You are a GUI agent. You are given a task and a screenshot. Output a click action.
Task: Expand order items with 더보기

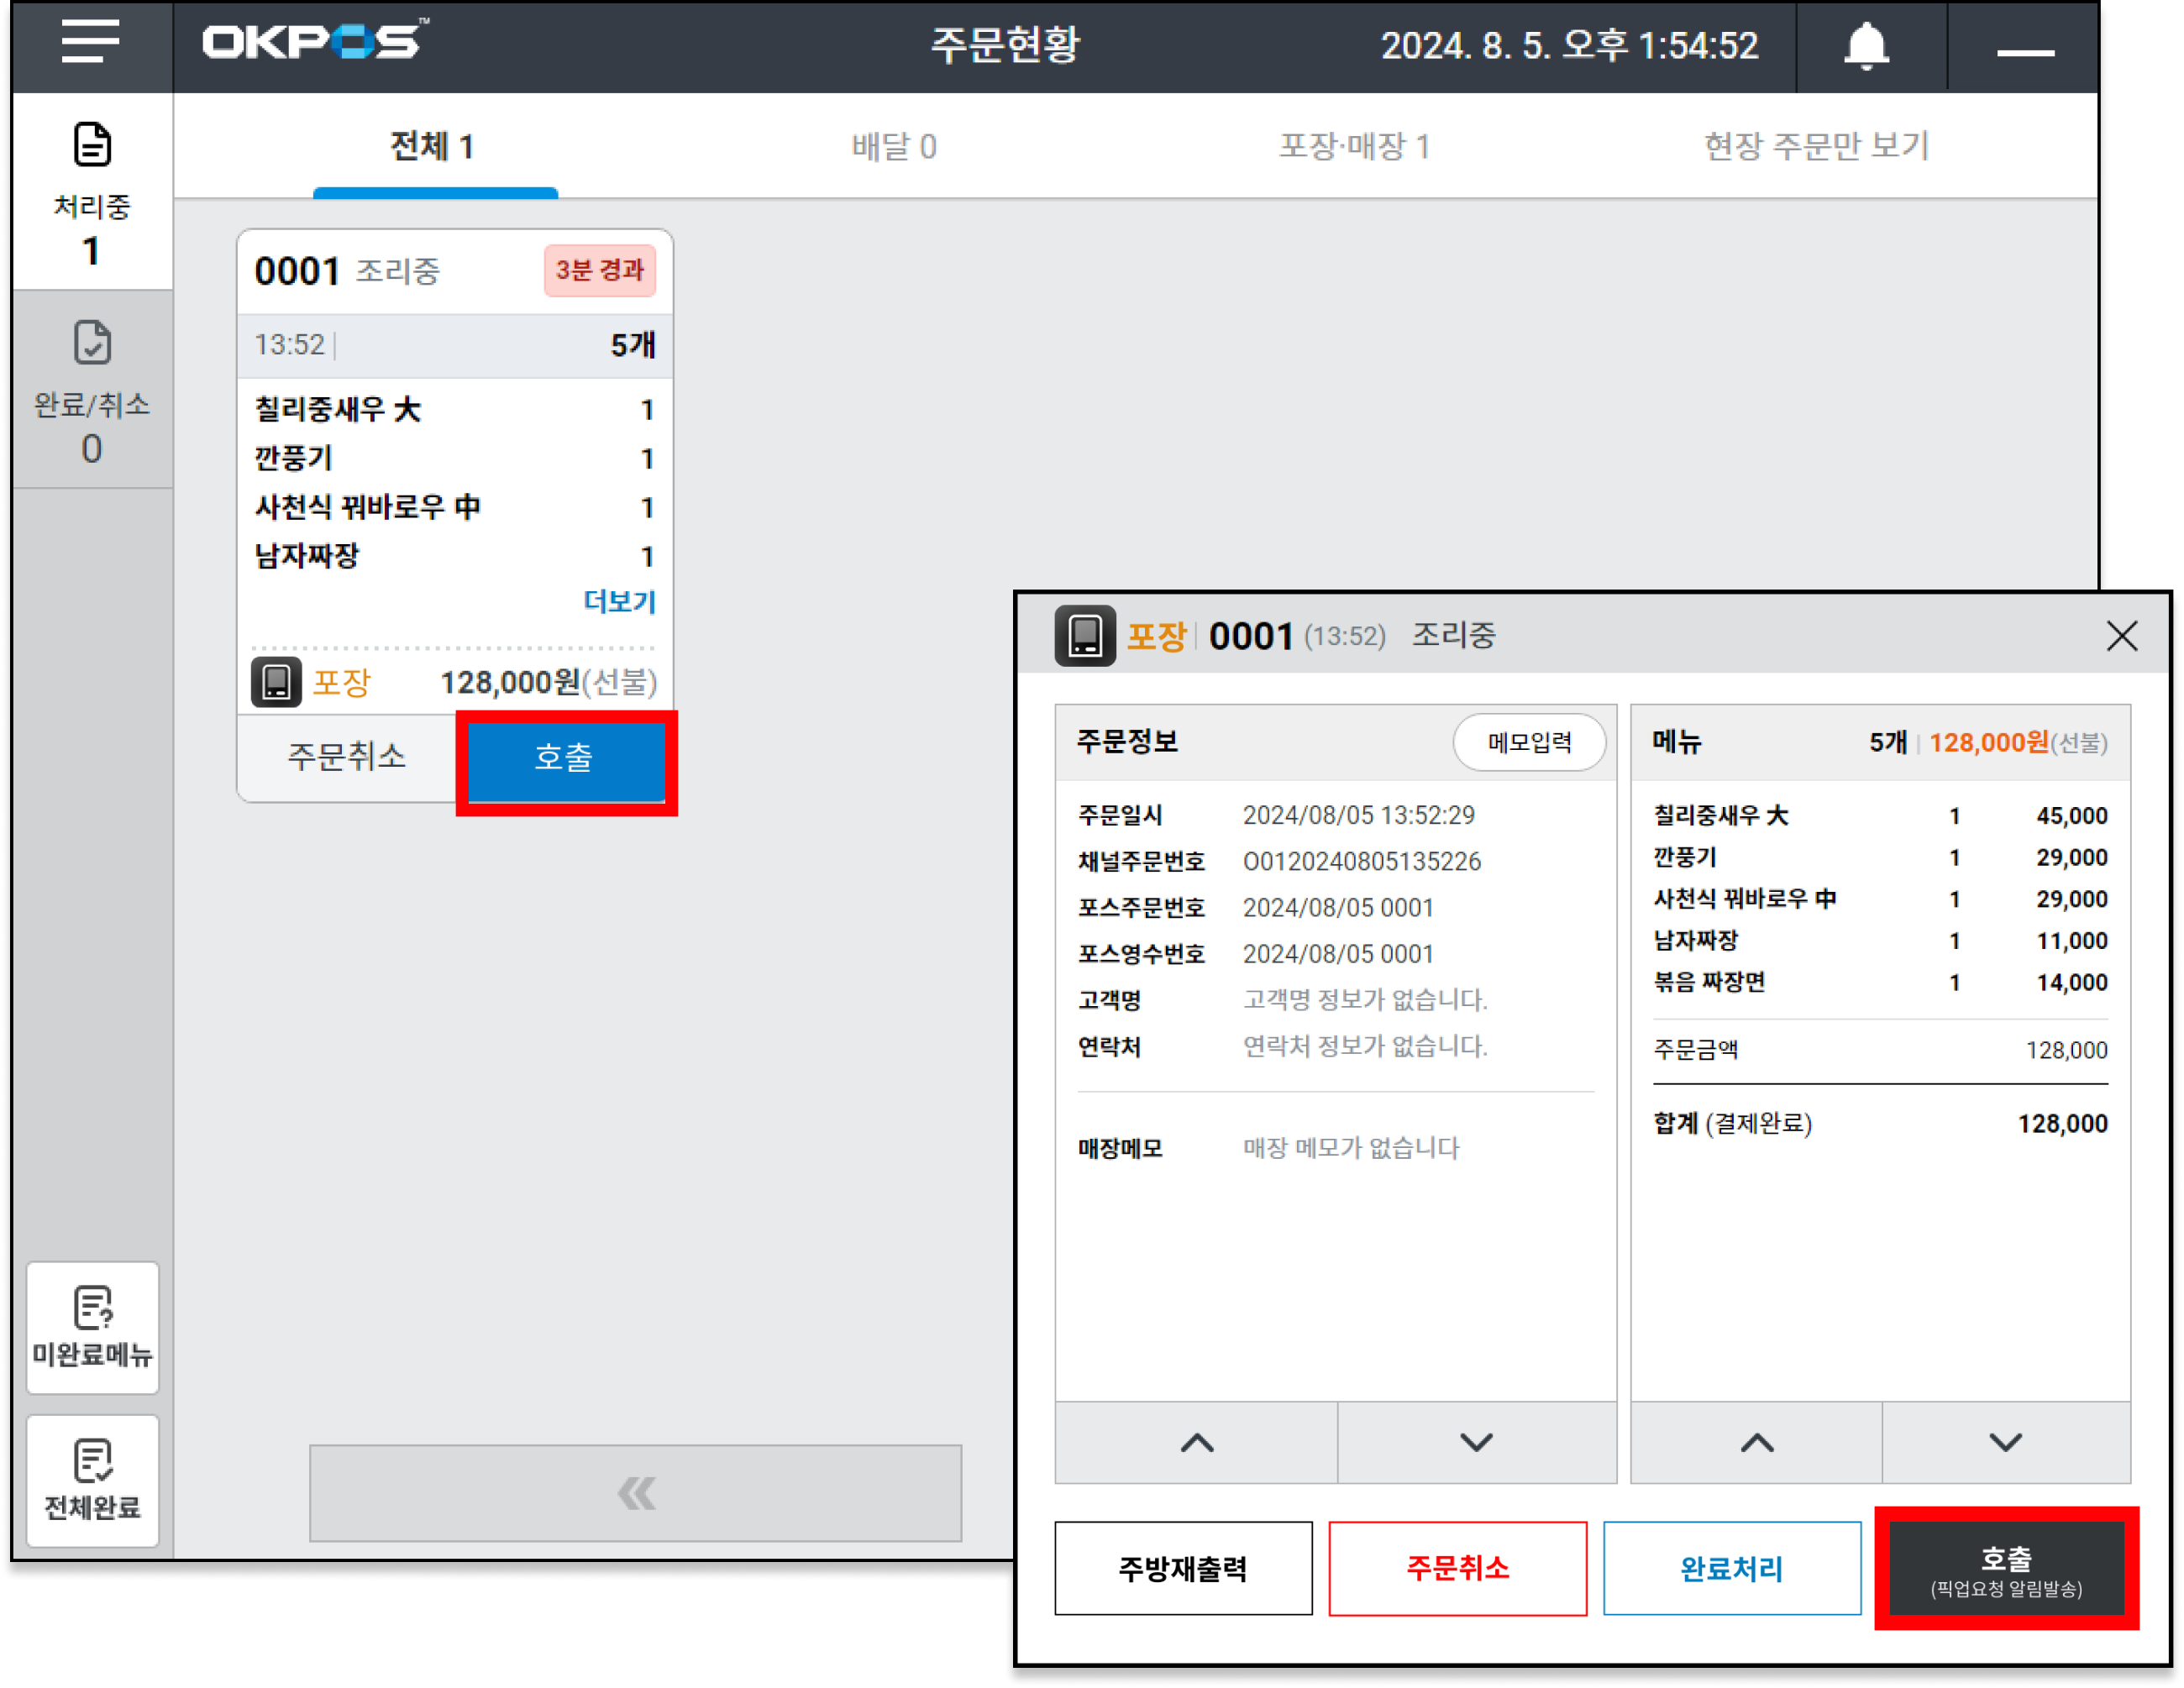point(619,601)
